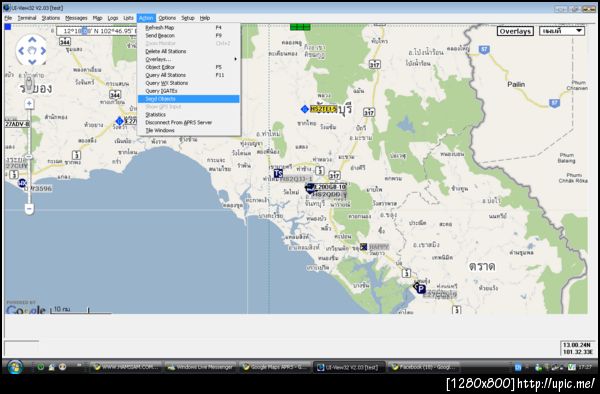Switch to Google Maps APRS taskbar button

[x=274, y=367]
